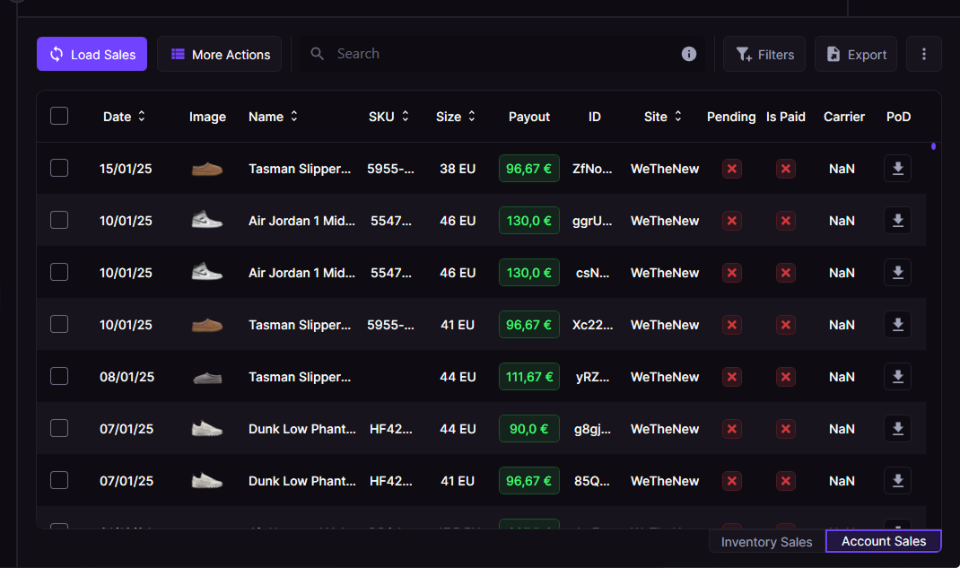Click the date 08/01/25
This screenshot has width=960, height=568.
click(x=127, y=377)
